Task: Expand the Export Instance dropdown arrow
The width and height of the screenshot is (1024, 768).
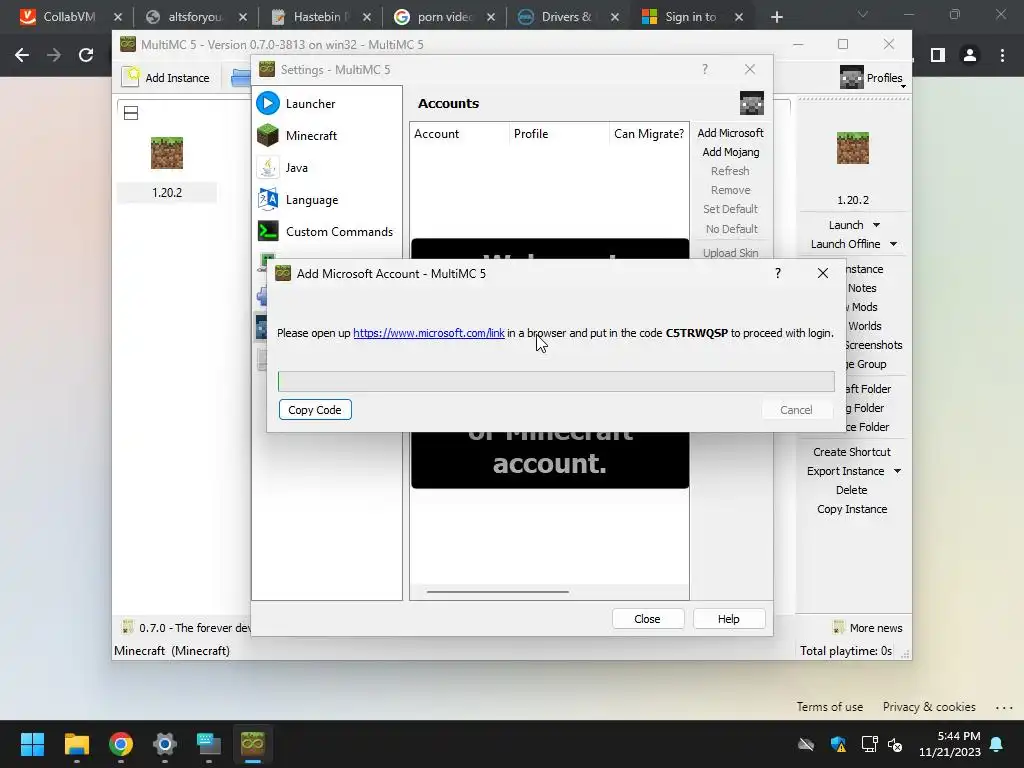Action: [x=897, y=471]
